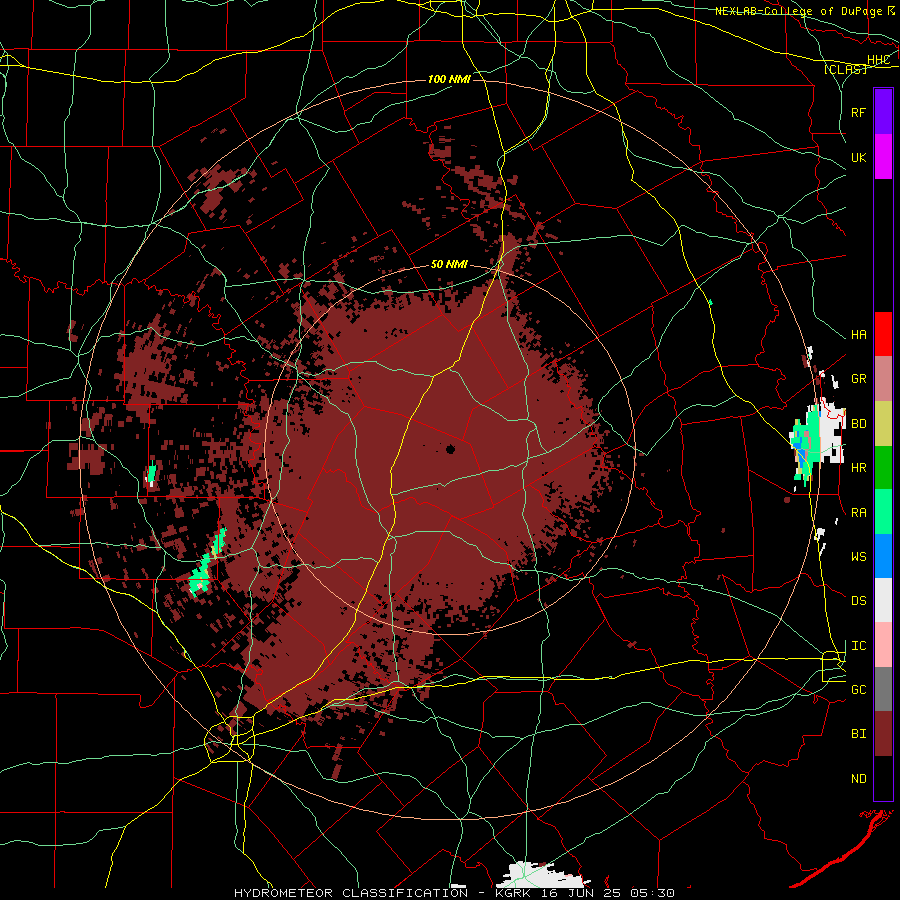The height and width of the screenshot is (900, 900).
Task: Select the IC pink legend swatch
Action: tap(883, 645)
